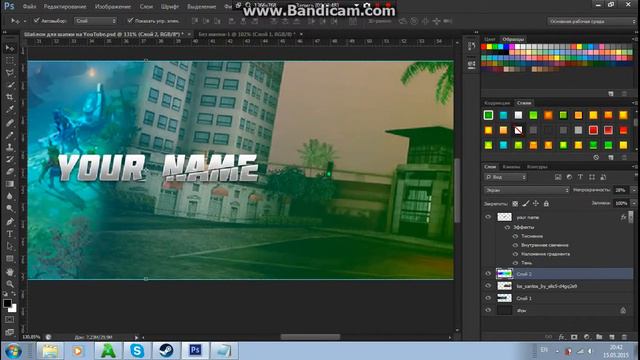The width and height of the screenshot is (640, 360).
Task: Select the Eyedropper tool
Action: (x=10, y=109)
